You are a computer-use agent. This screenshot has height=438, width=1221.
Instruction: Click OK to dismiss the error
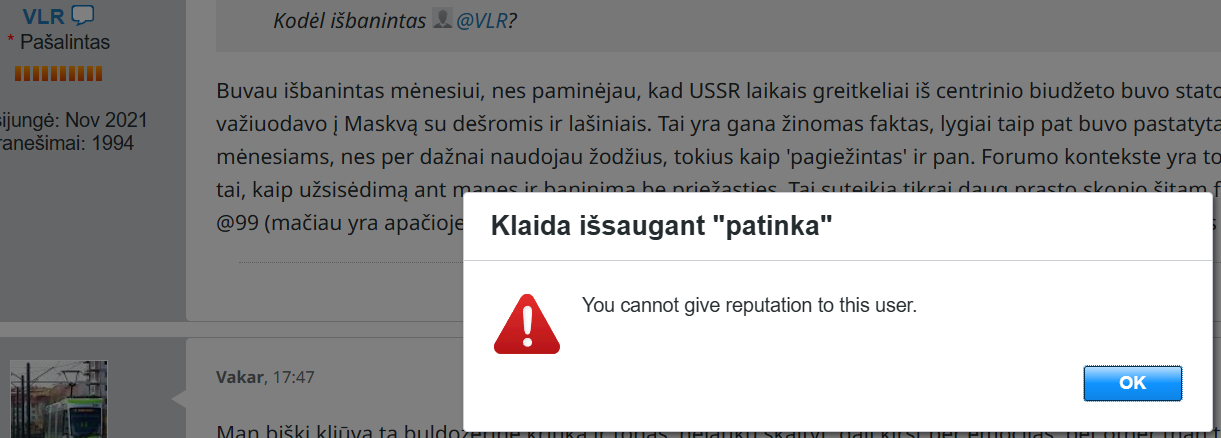pos(1132,383)
